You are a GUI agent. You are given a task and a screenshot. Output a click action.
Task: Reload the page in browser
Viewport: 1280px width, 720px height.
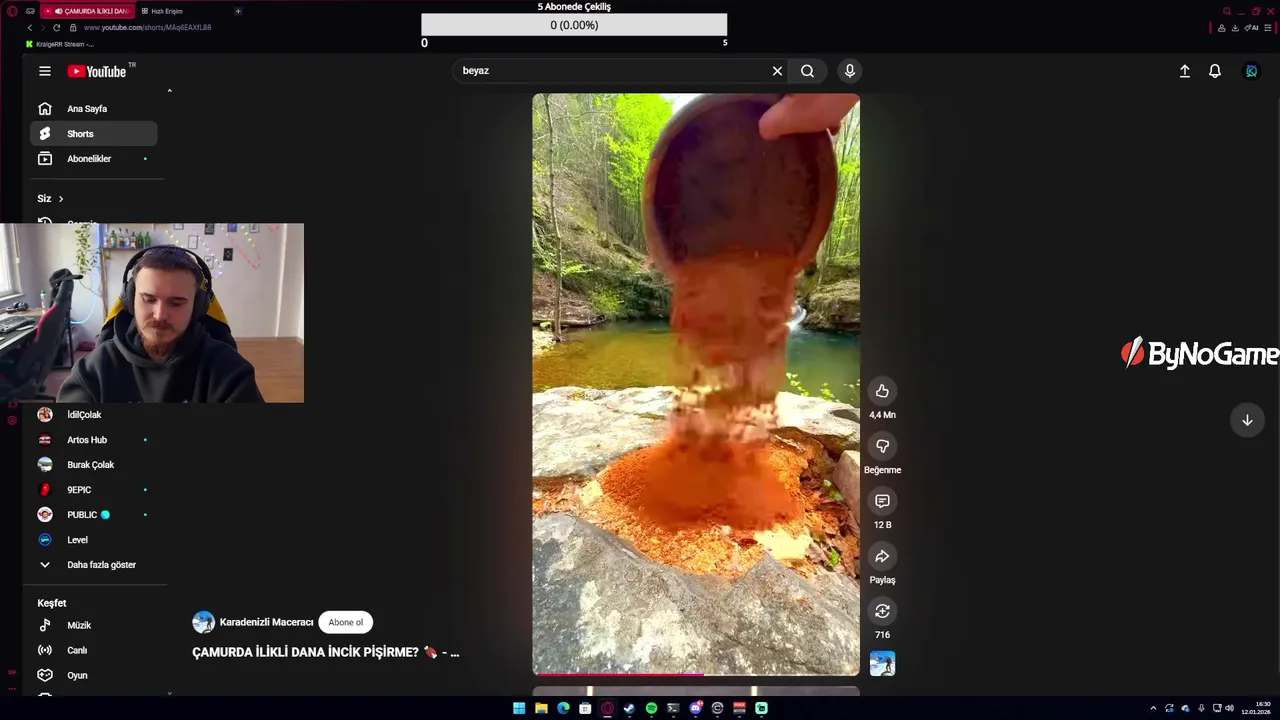click(x=56, y=27)
